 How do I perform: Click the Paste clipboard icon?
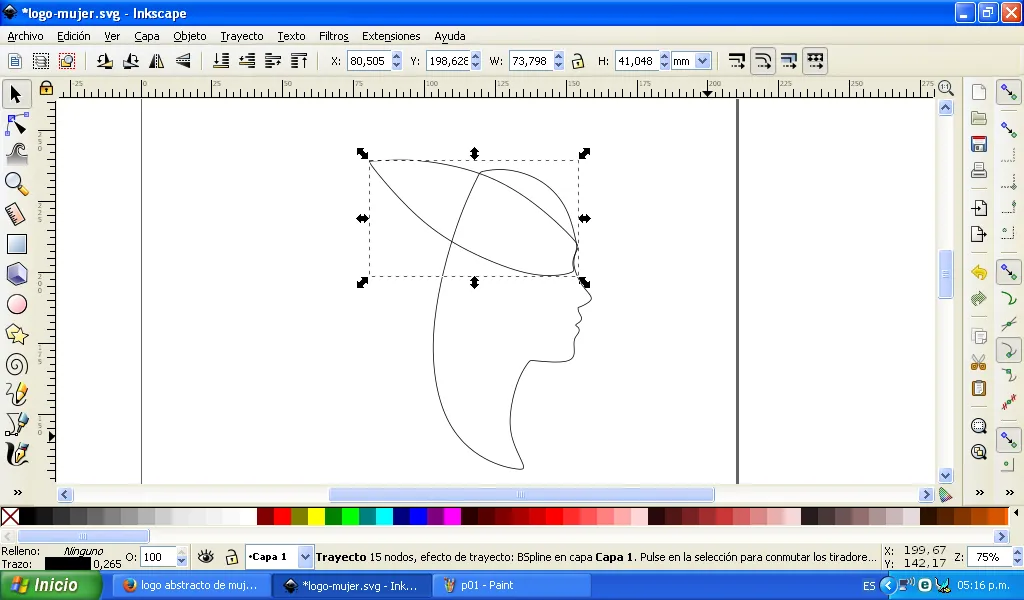pos(978,388)
